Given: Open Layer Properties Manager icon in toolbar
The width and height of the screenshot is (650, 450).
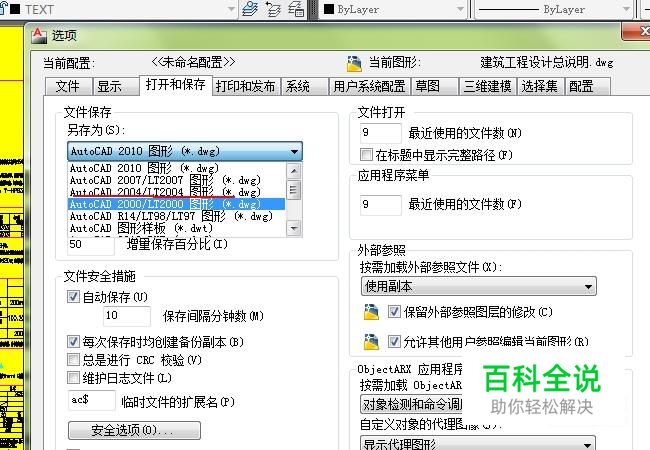Looking at the screenshot, I should [250, 9].
